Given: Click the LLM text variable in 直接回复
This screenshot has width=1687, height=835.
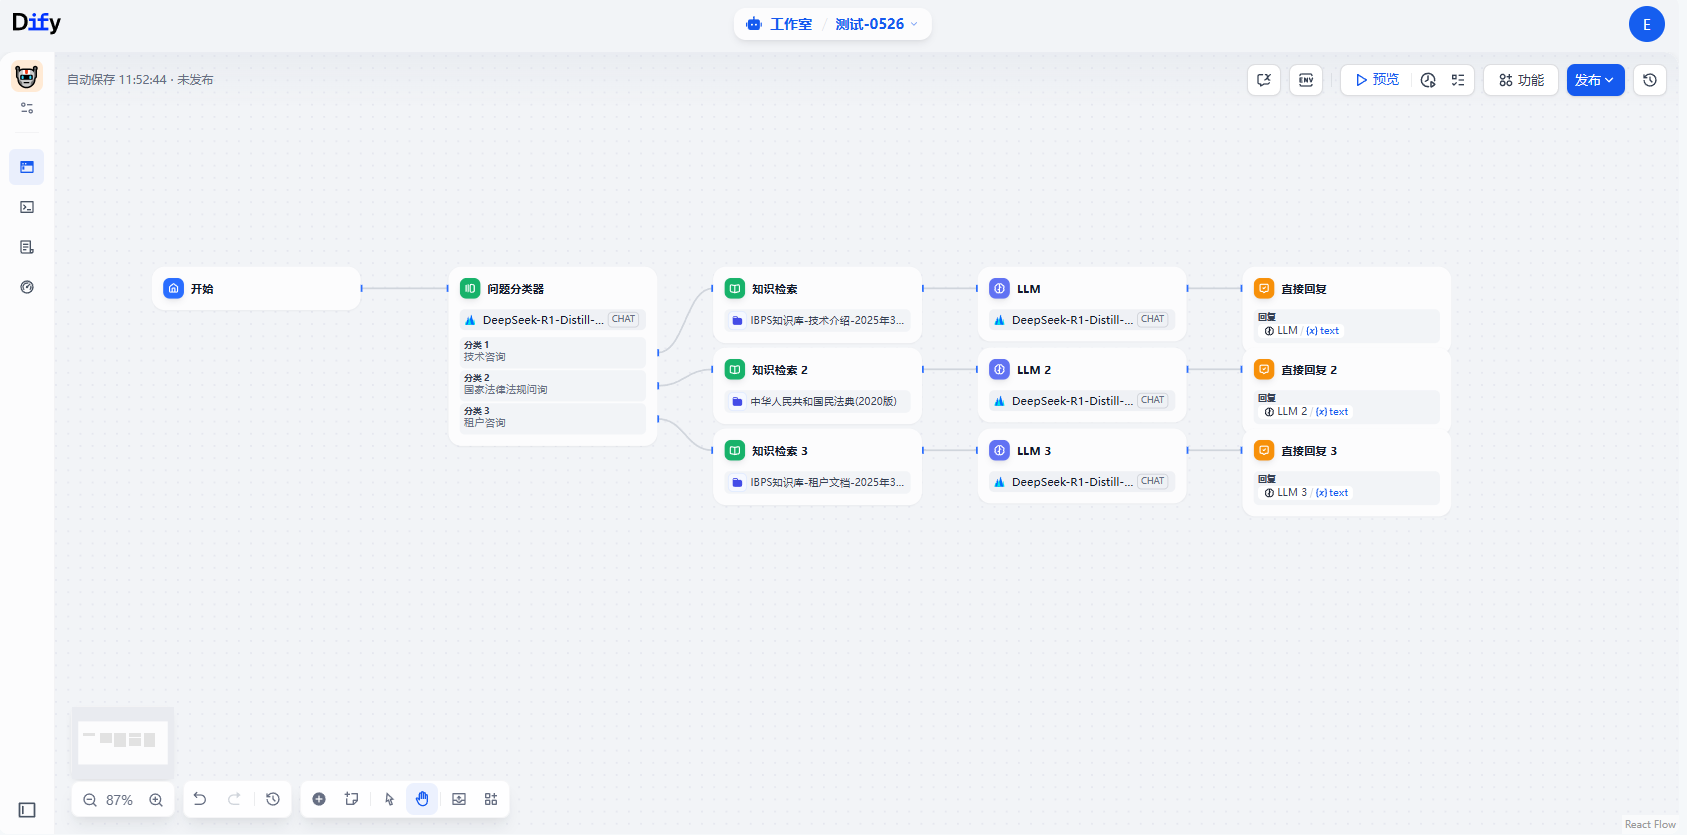Looking at the screenshot, I should point(1302,331).
